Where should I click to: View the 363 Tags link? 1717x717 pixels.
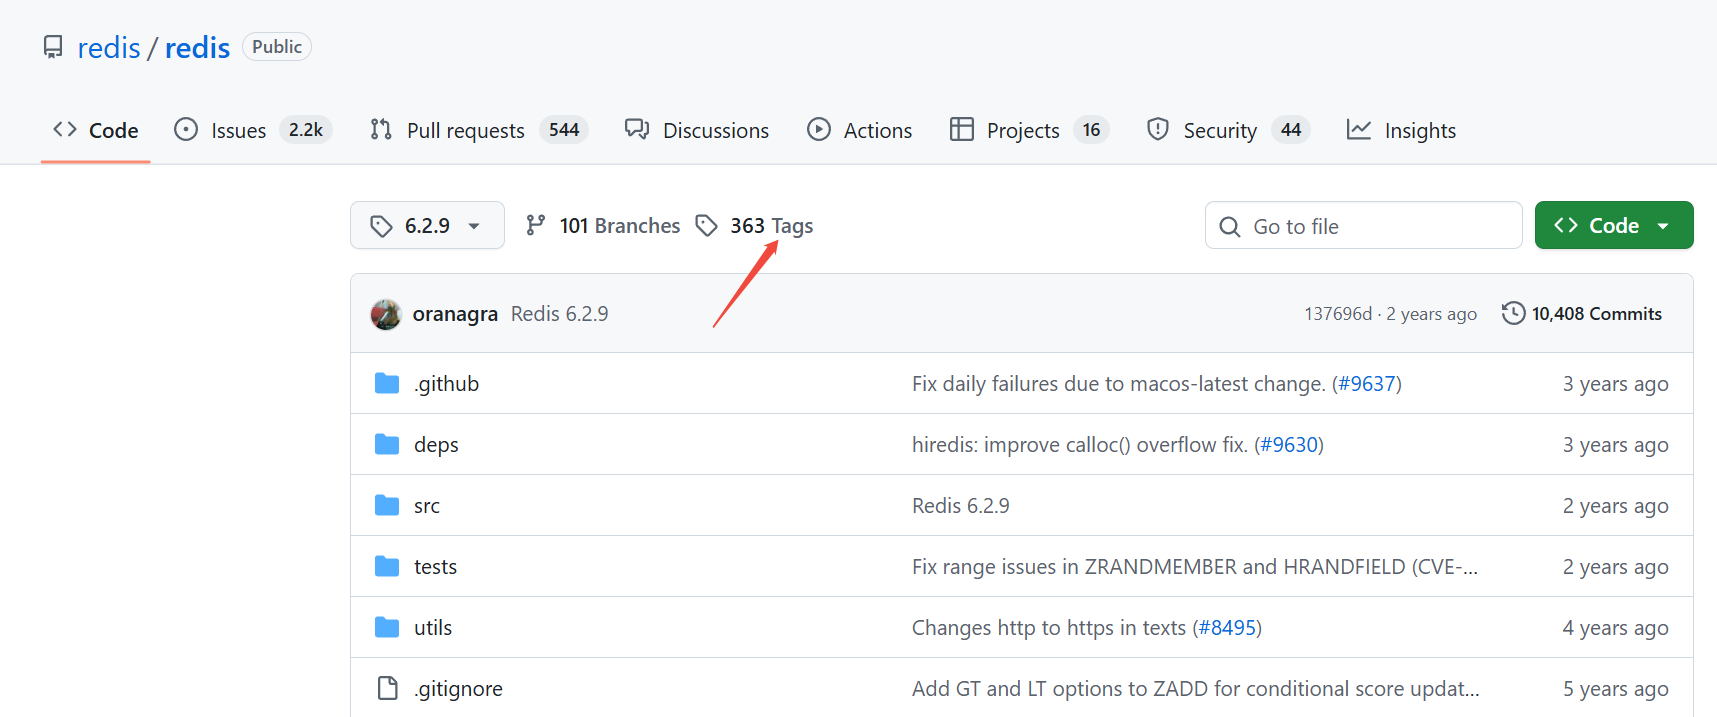(x=755, y=226)
